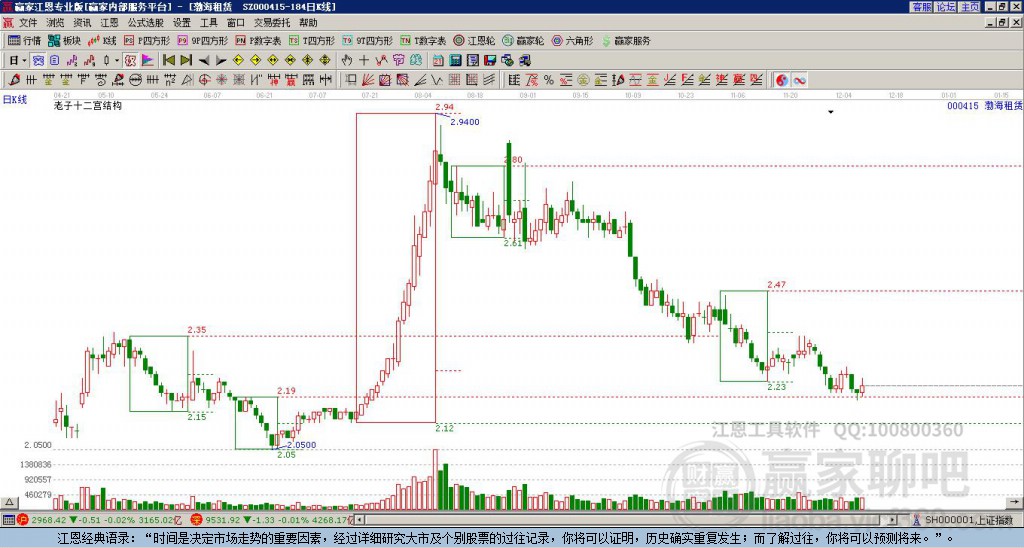Viewport: 1024px width, 548px height.
Task: Open the 行情 quotes view
Action: pyautogui.click(x=25, y=40)
